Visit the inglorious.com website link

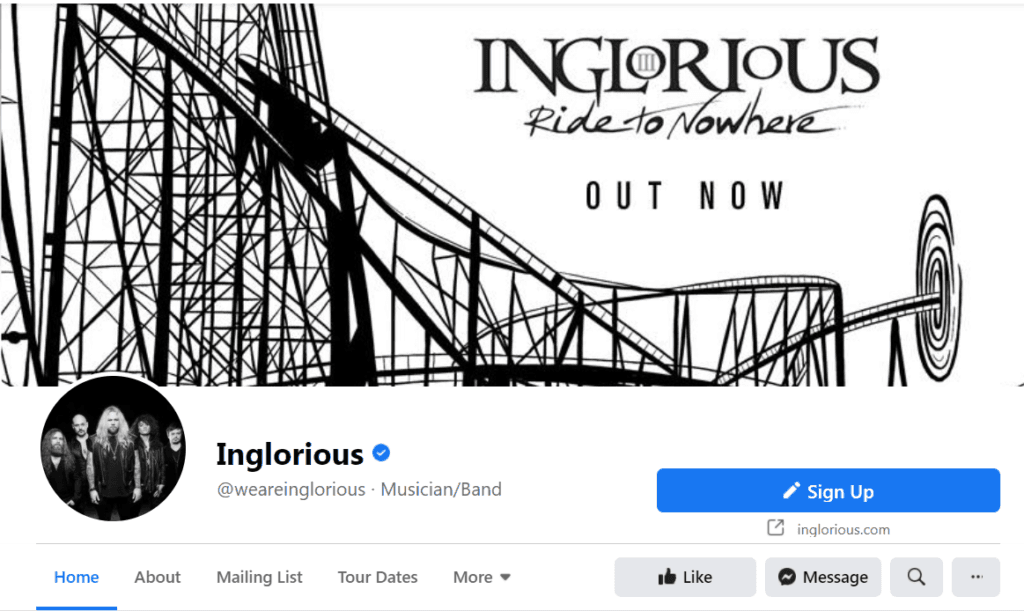[x=843, y=529]
